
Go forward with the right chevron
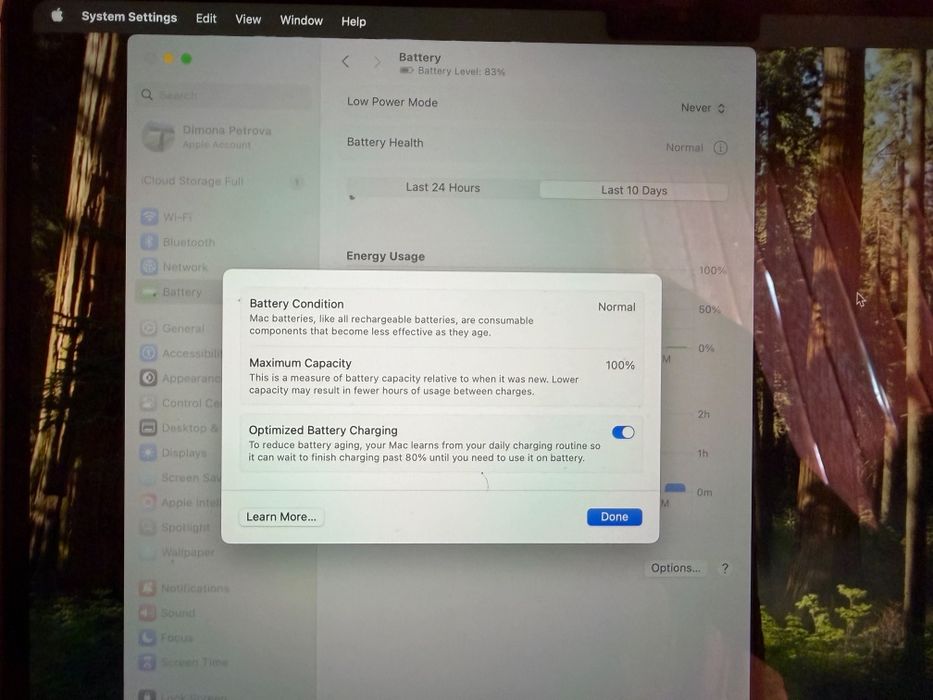pos(377,62)
